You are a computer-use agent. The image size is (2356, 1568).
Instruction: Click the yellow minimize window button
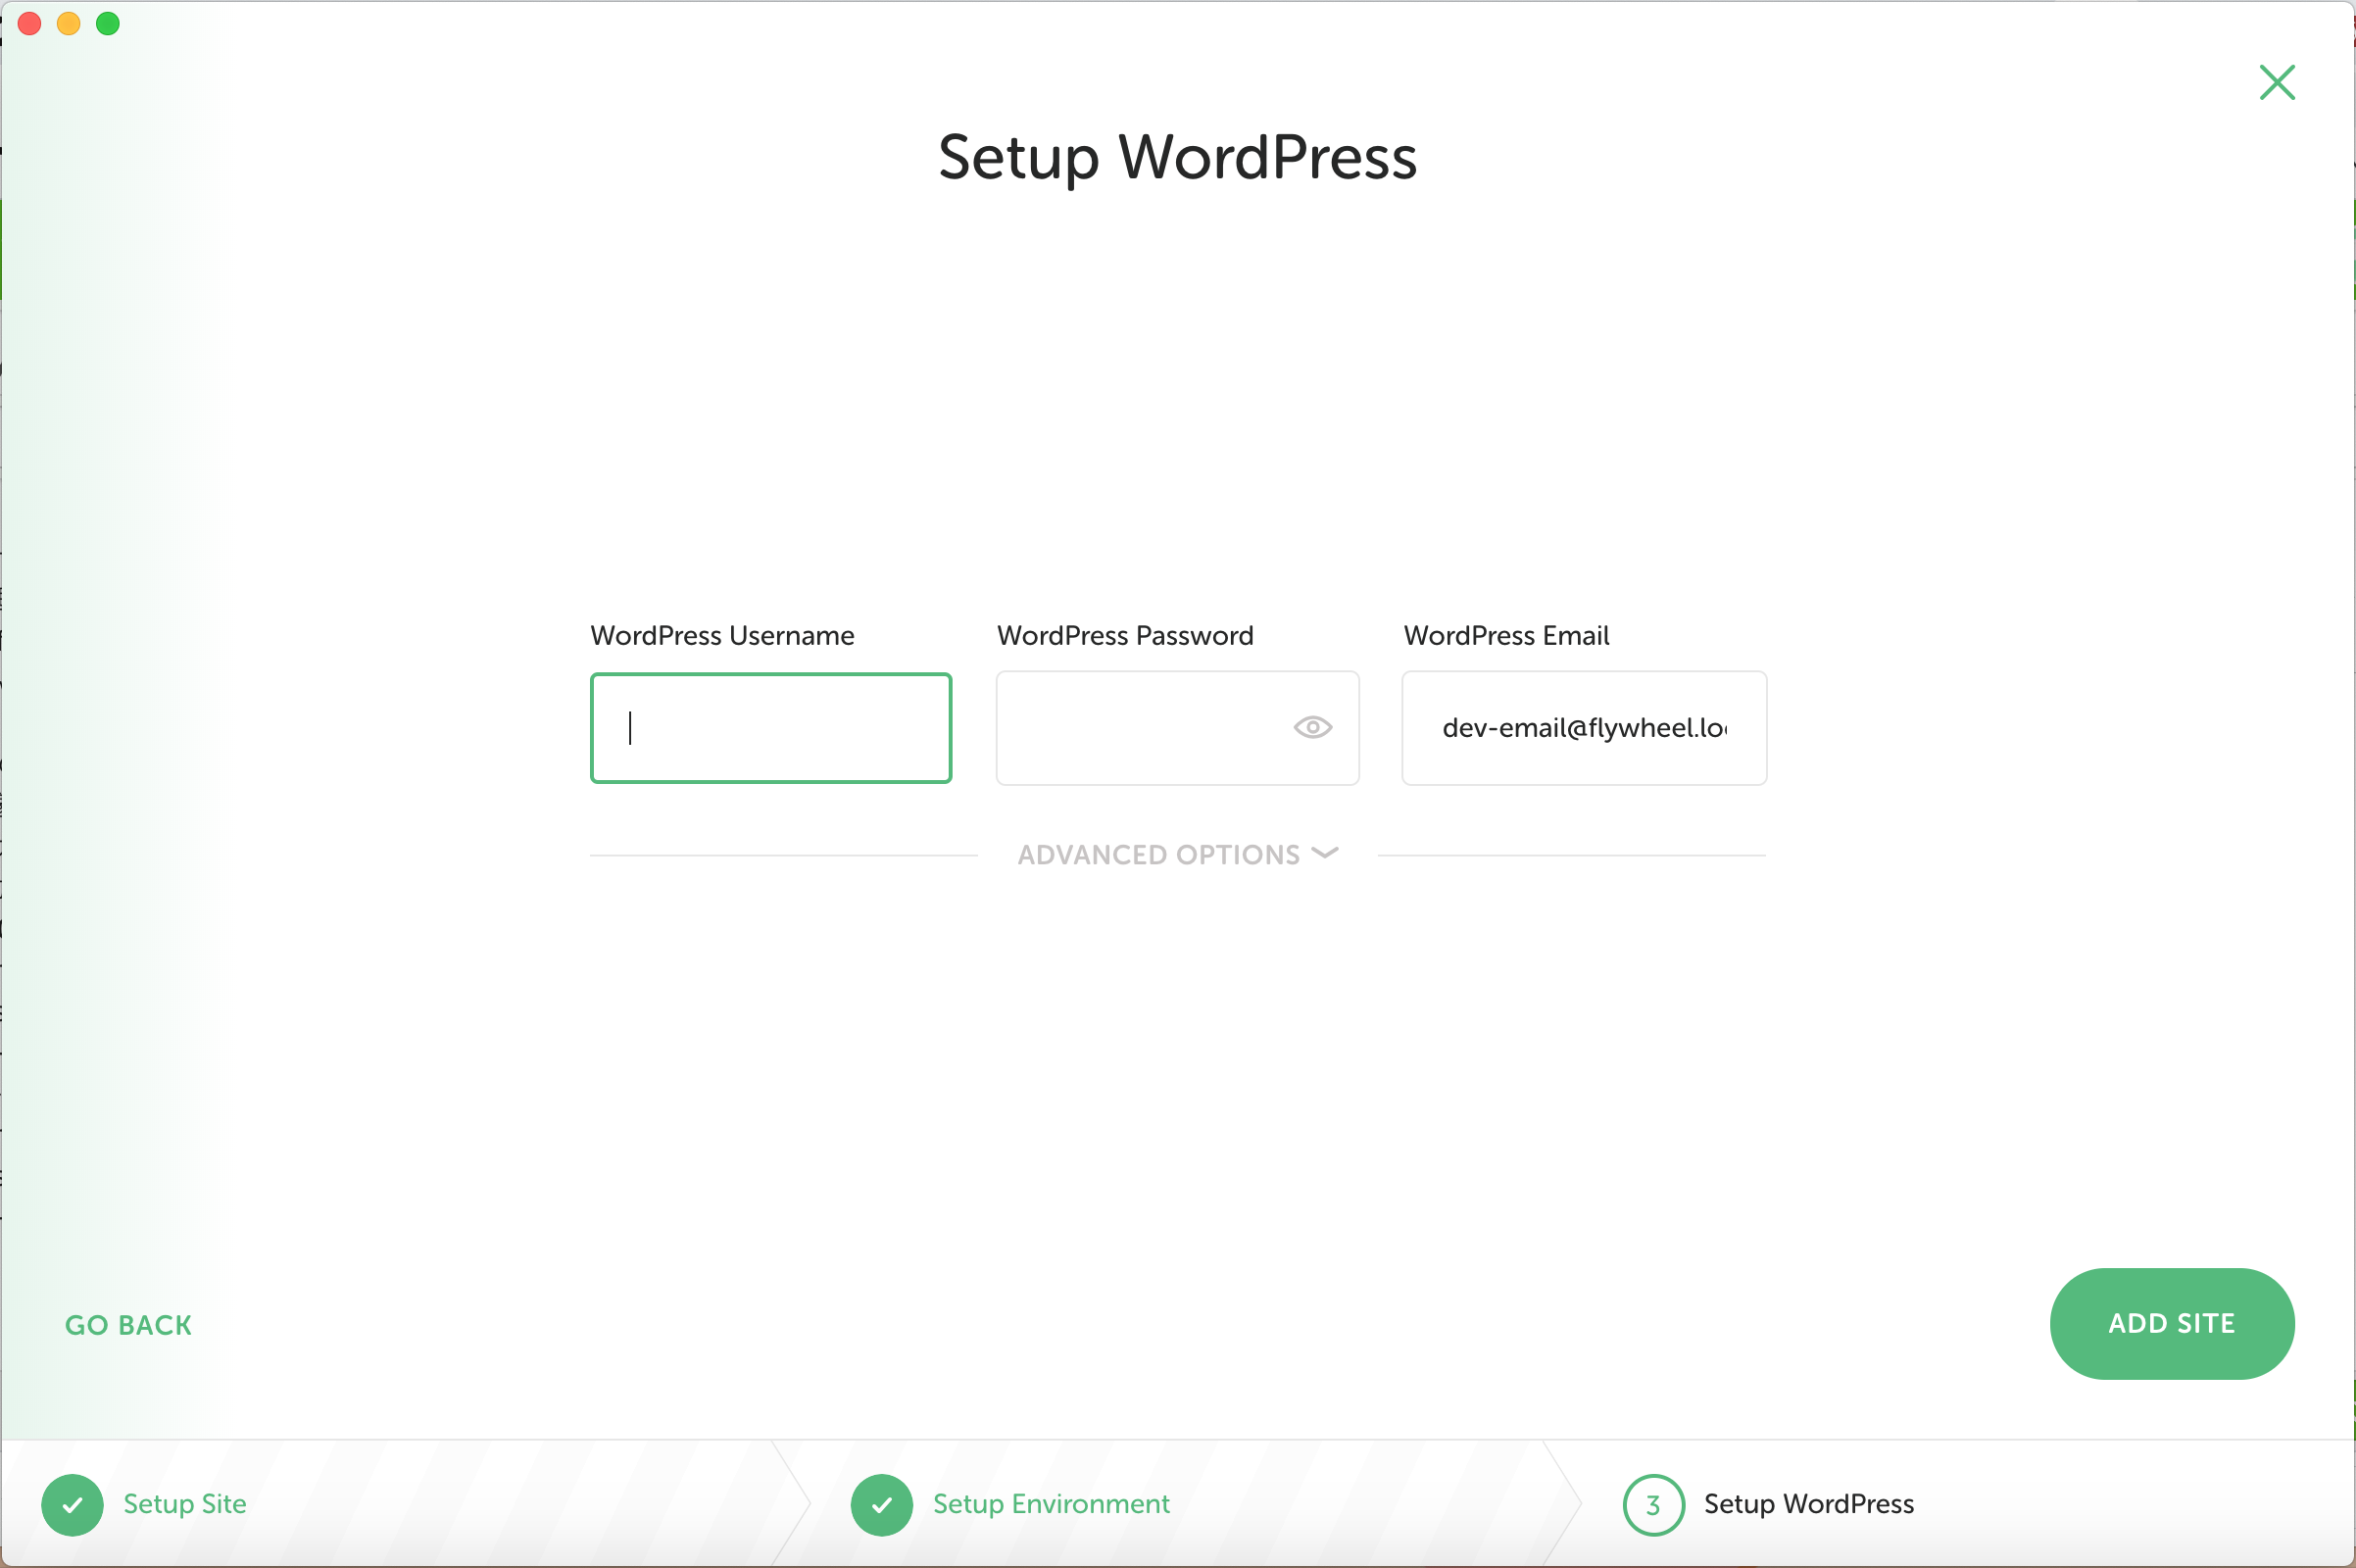point(68,23)
